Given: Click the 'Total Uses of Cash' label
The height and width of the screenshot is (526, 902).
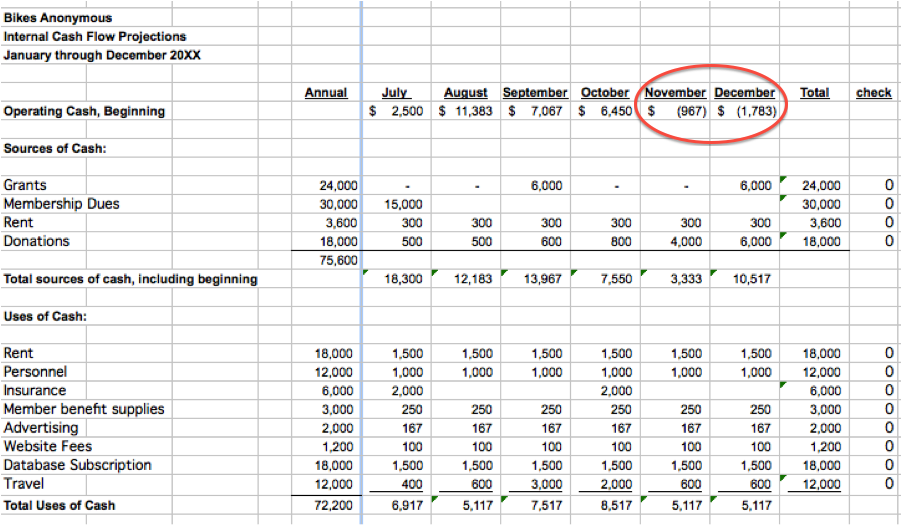Looking at the screenshot, I should (59, 505).
